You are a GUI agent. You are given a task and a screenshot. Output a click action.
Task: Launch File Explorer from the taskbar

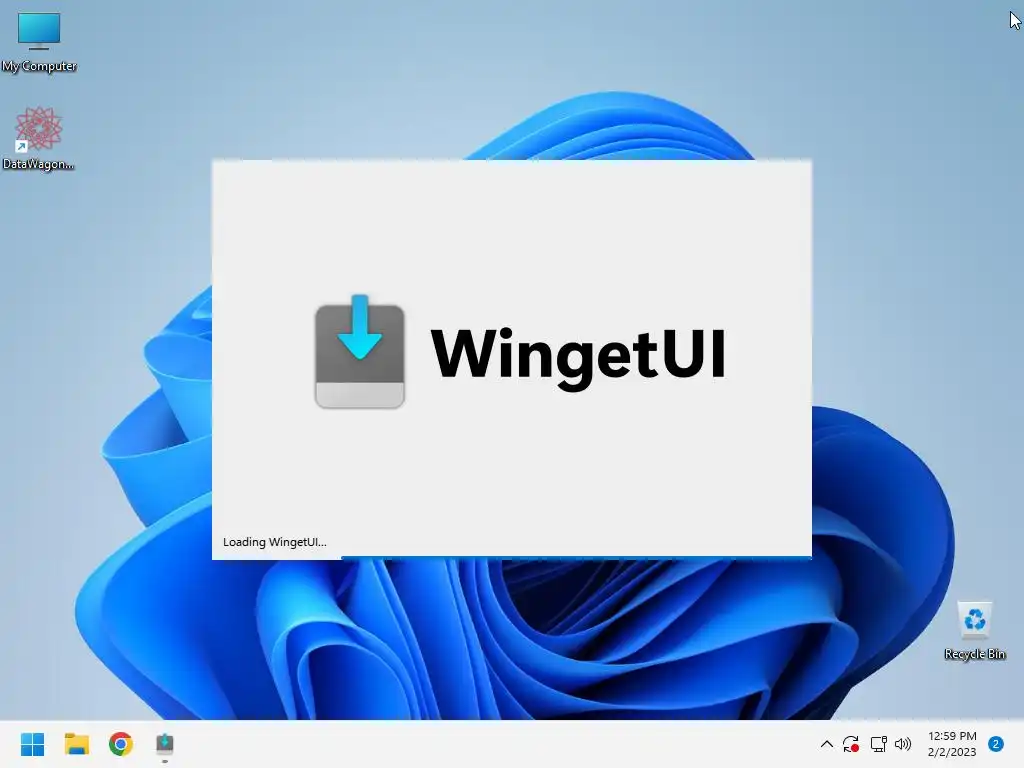pos(76,744)
